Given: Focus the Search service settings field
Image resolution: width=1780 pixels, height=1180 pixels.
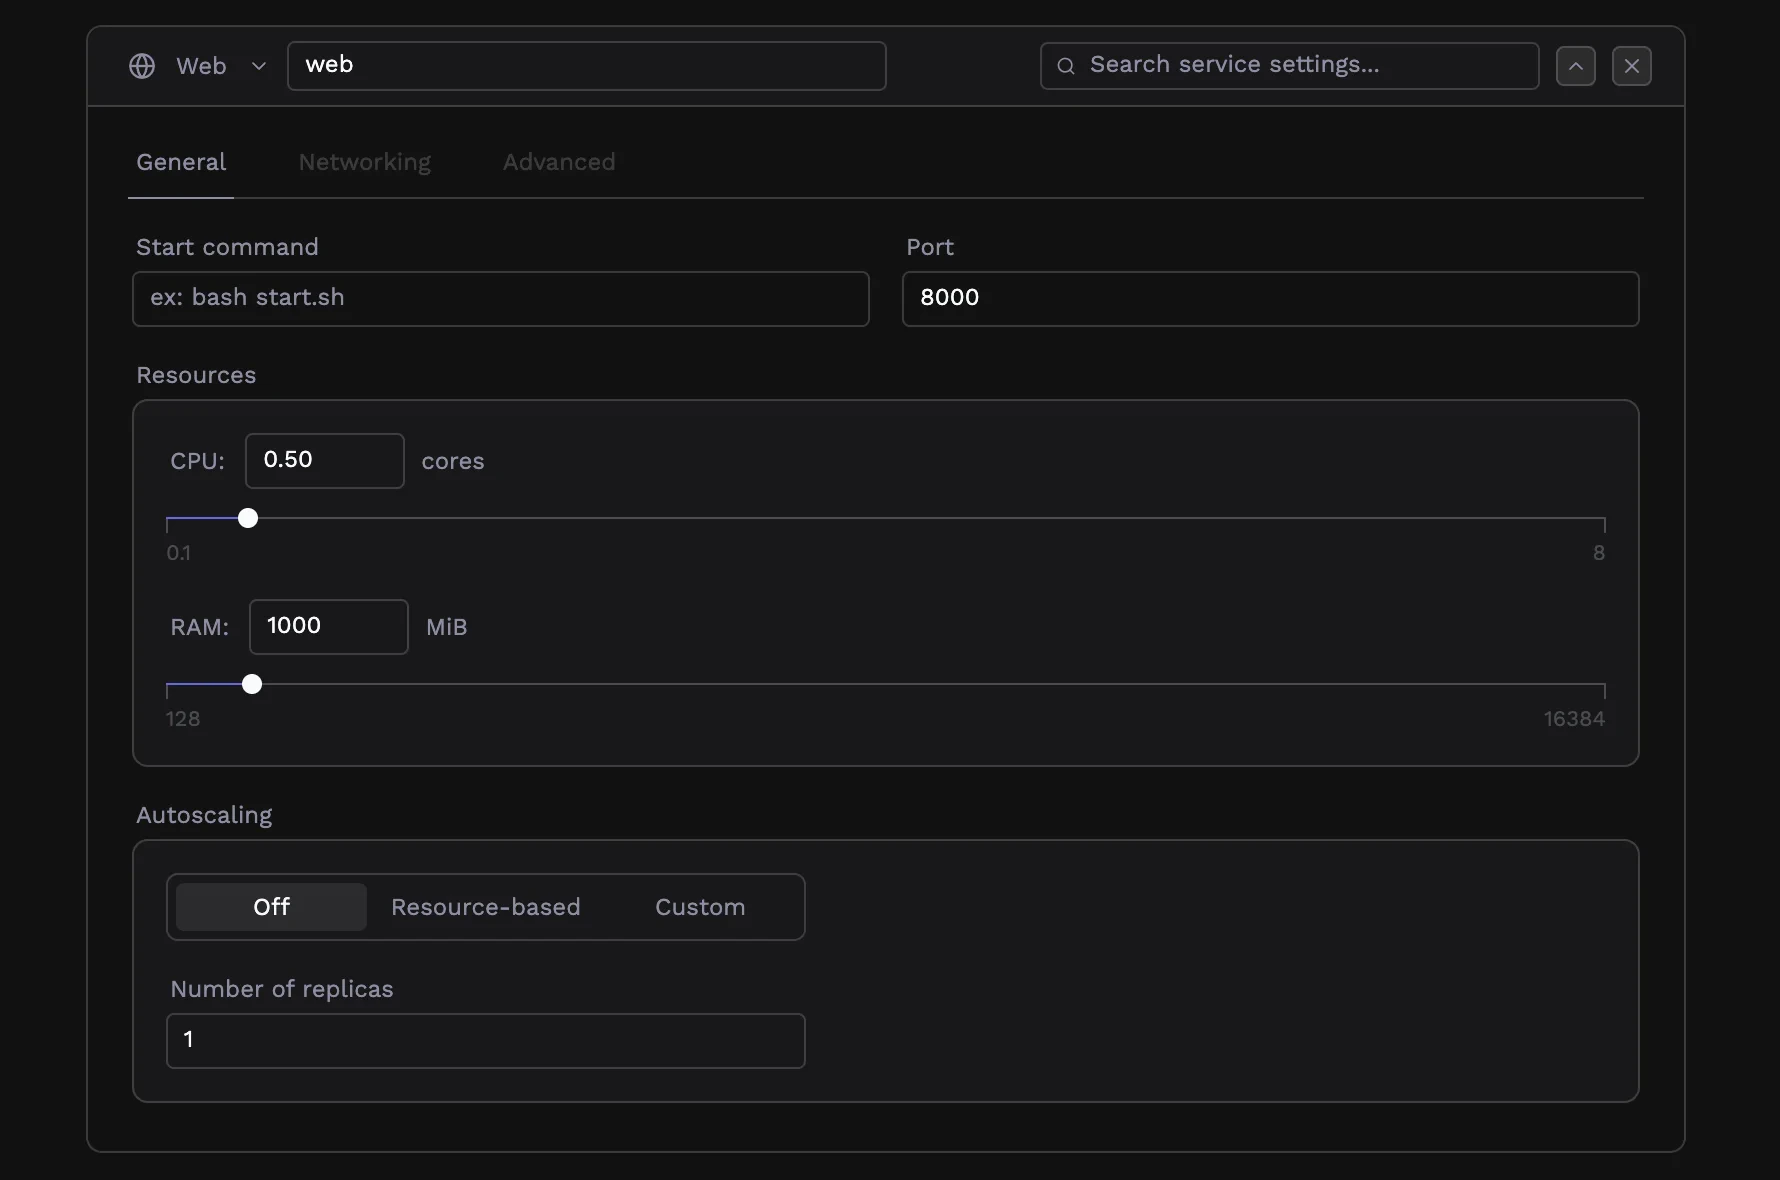Looking at the screenshot, I should pyautogui.click(x=1288, y=65).
